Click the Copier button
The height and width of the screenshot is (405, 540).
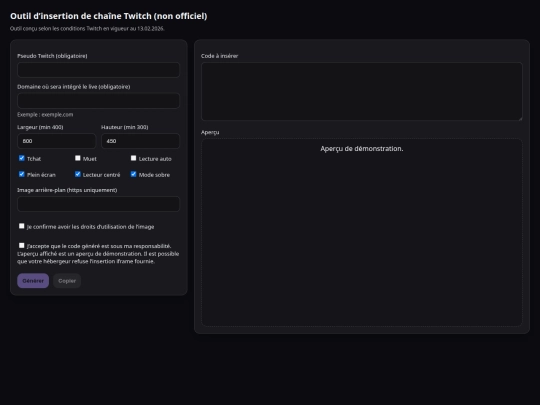[67, 281]
